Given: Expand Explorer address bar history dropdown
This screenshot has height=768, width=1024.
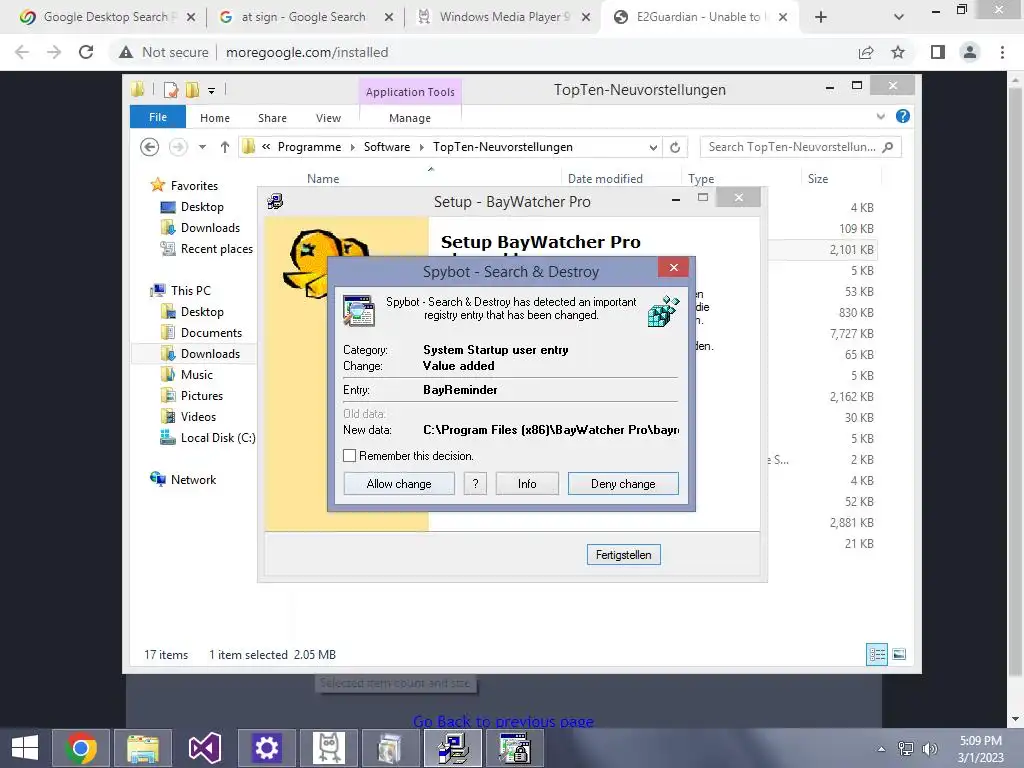Looking at the screenshot, I should [x=653, y=148].
